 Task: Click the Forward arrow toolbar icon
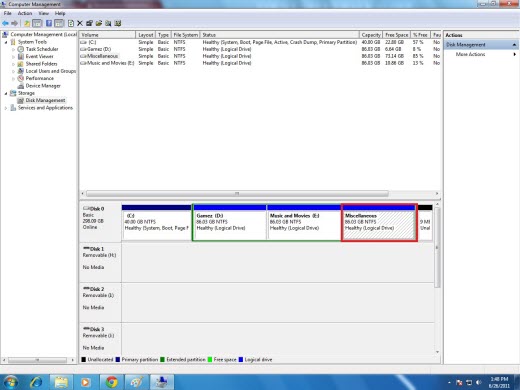click(x=14, y=23)
